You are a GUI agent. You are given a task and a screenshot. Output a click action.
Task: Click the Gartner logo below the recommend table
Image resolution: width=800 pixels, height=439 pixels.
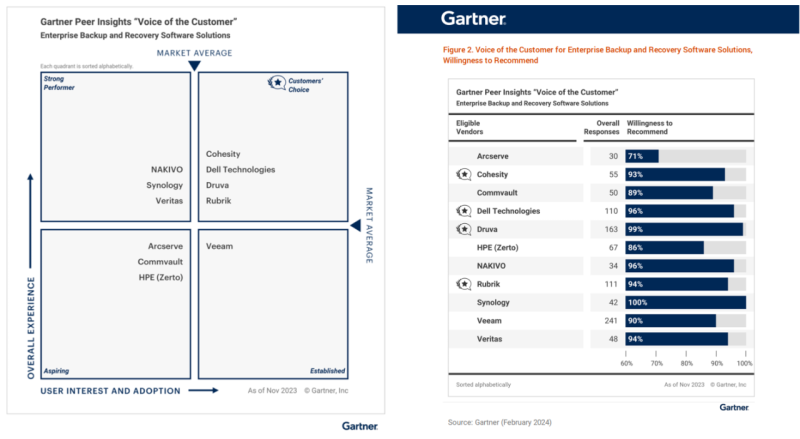coord(734,407)
